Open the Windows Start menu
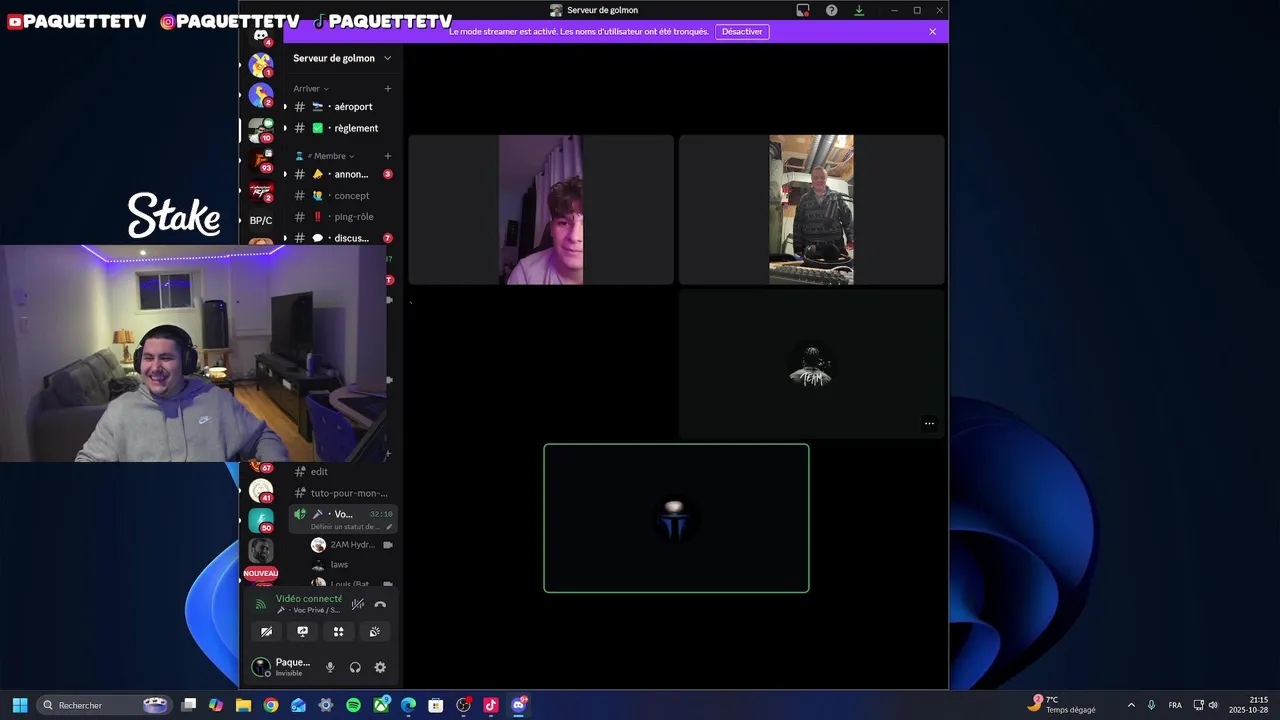Image resolution: width=1280 pixels, height=720 pixels. coord(20,705)
